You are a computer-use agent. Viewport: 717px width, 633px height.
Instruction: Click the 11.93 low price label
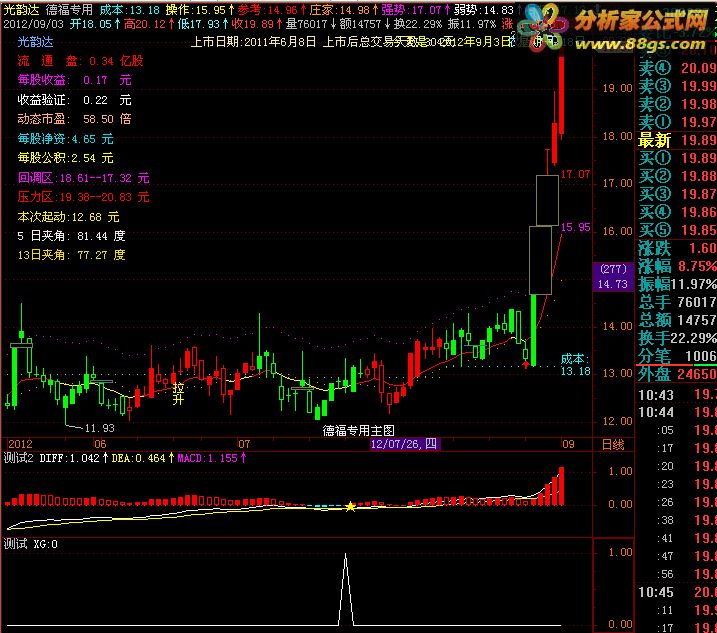point(100,429)
